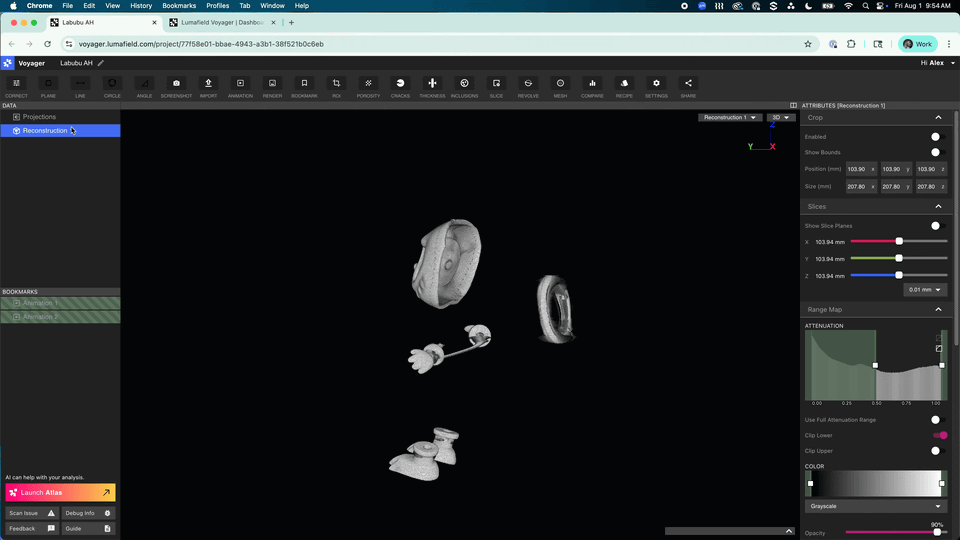The width and height of the screenshot is (960, 540).
Task: Switch to Lumafield Voyager Dashboard tab
Action: tap(222, 23)
